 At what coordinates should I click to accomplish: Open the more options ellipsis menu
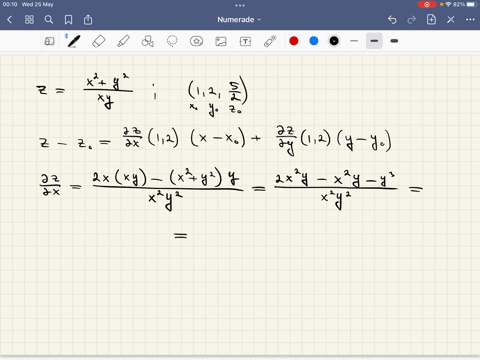click(470, 20)
